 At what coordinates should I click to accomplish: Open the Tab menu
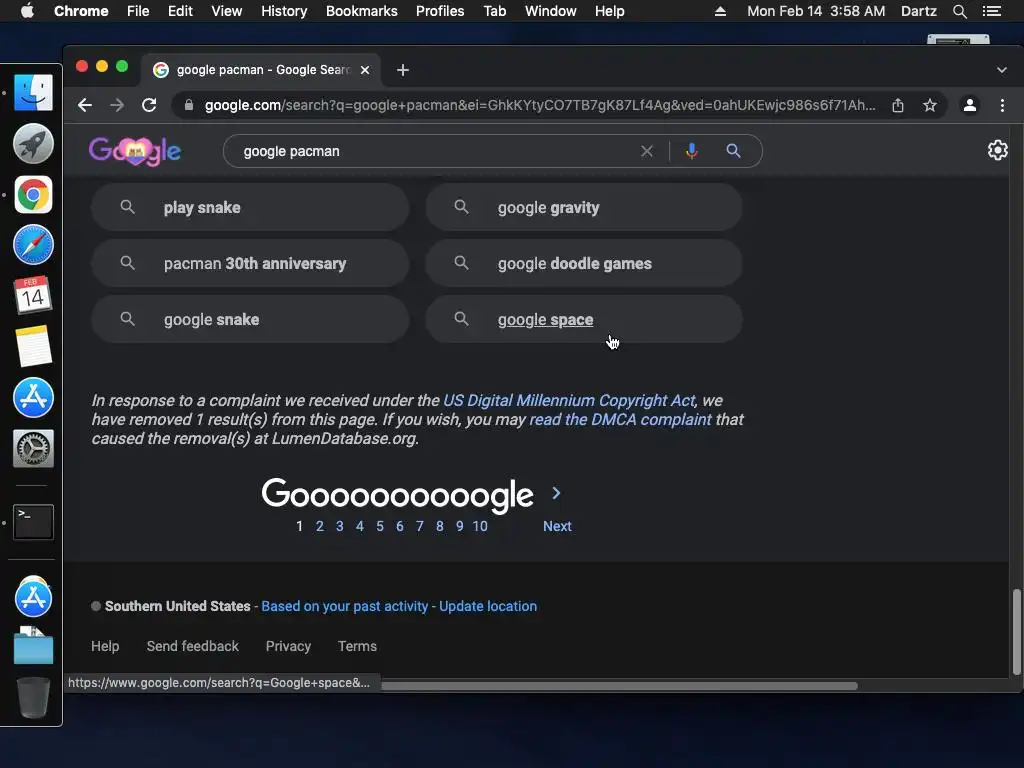tap(494, 11)
